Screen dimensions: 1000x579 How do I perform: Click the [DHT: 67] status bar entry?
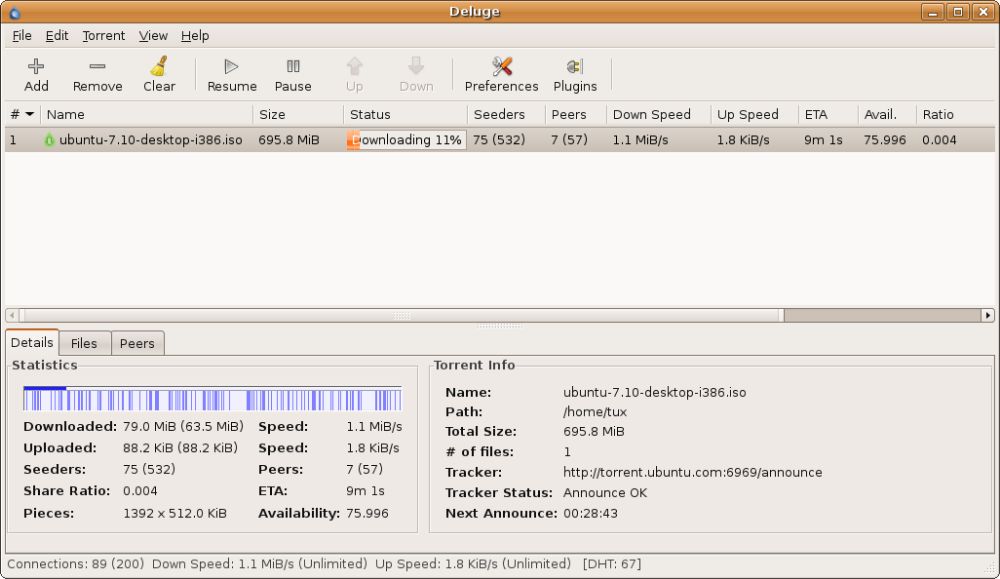(612, 564)
